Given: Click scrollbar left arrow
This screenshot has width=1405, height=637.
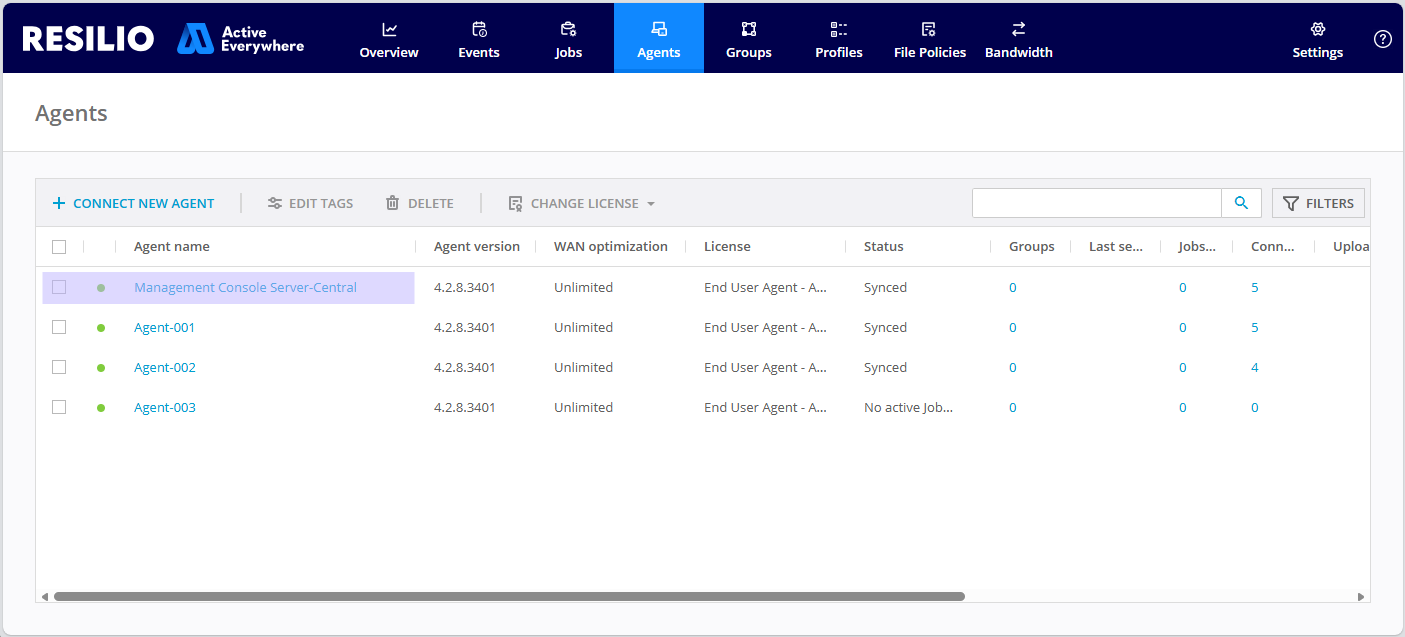Looking at the screenshot, I should point(44,597).
